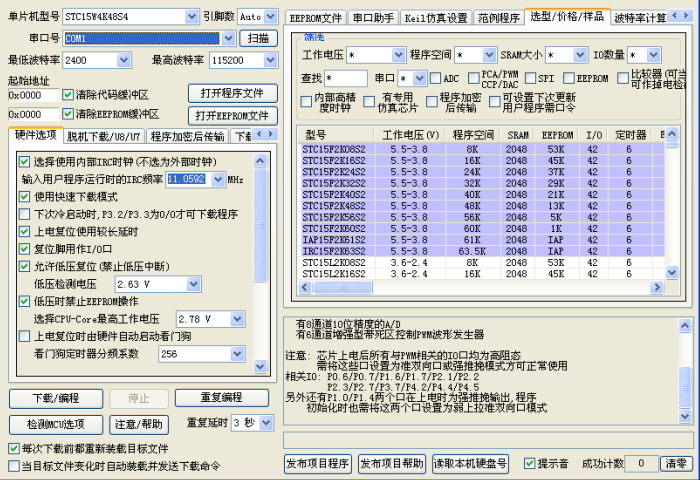700x480 pixels.
Task: Click the 扫描 scan button
Action: pyautogui.click(x=258, y=38)
